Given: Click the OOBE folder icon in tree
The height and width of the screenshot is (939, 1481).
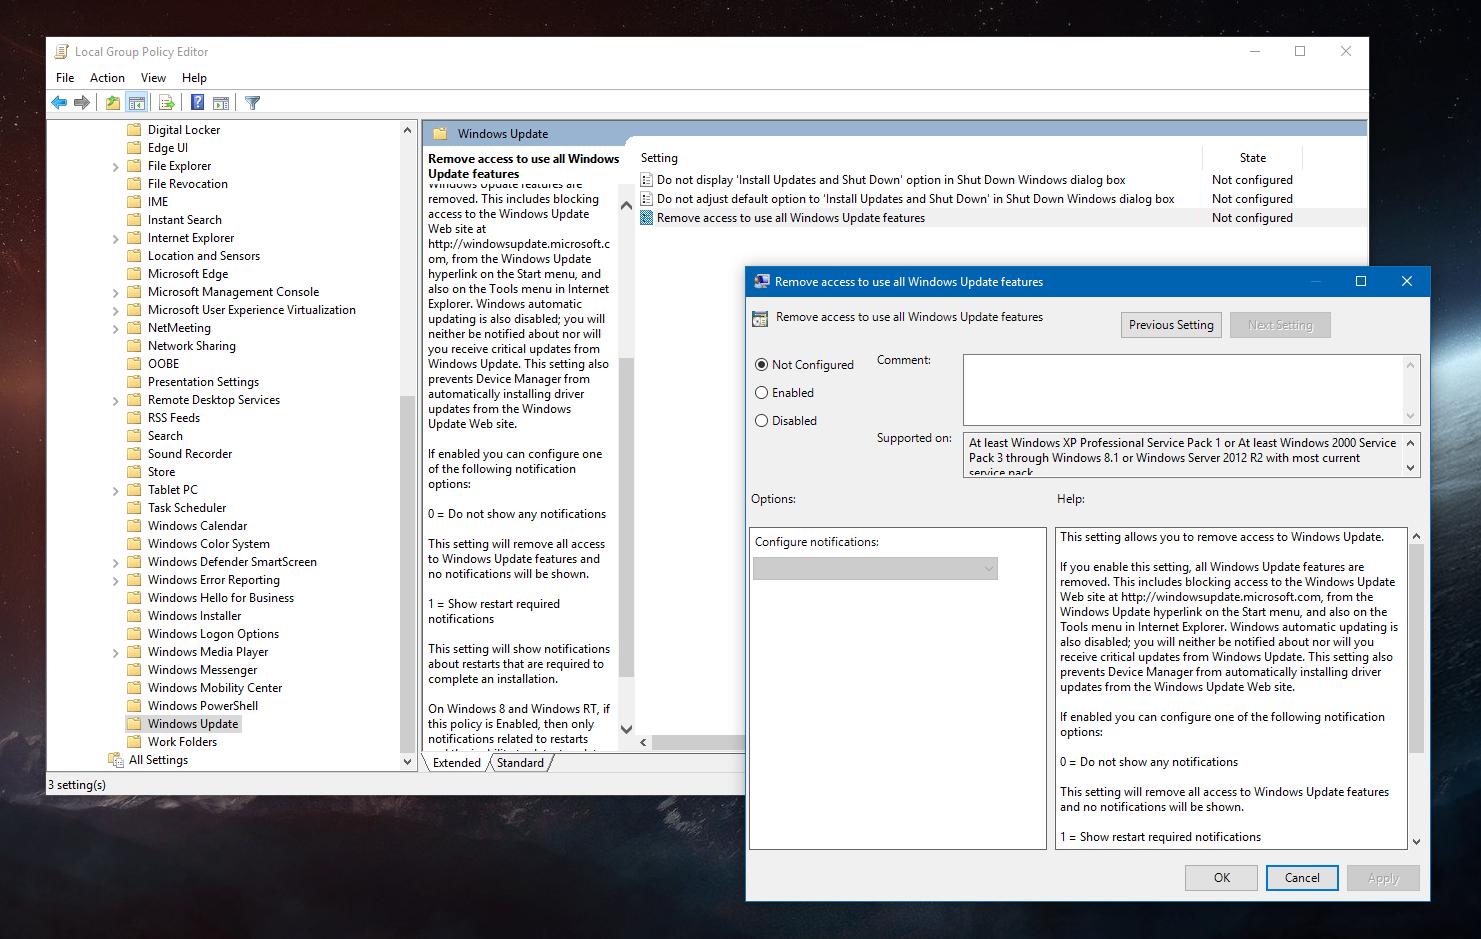Looking at the screenshot, I should tap(134, 364).
